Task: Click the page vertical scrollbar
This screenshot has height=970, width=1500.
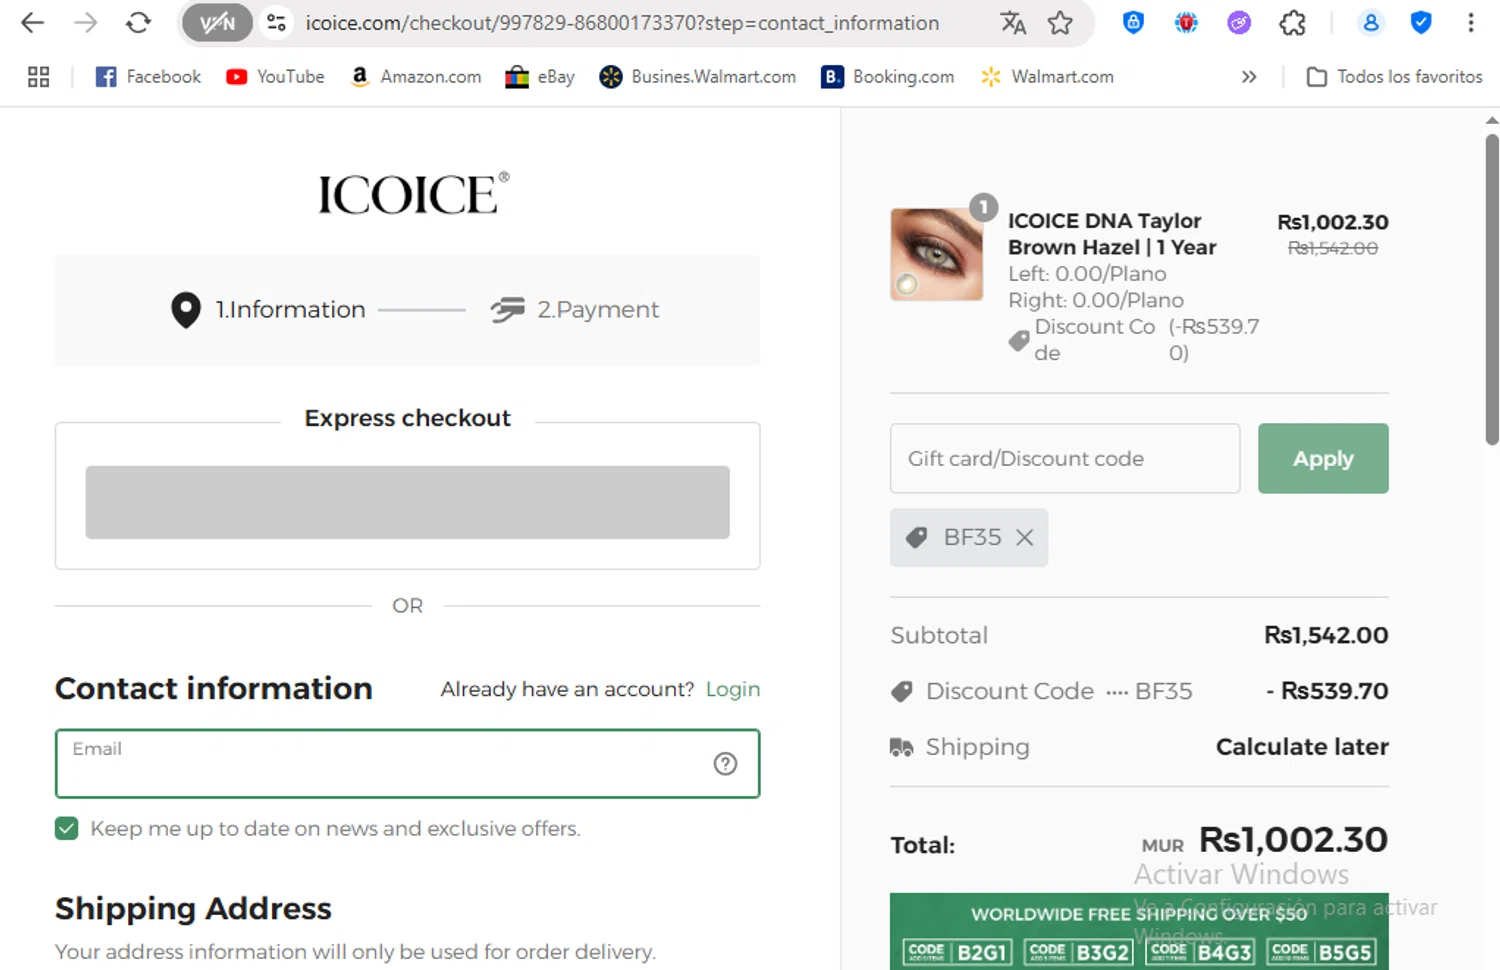Action: [1491, 290]
